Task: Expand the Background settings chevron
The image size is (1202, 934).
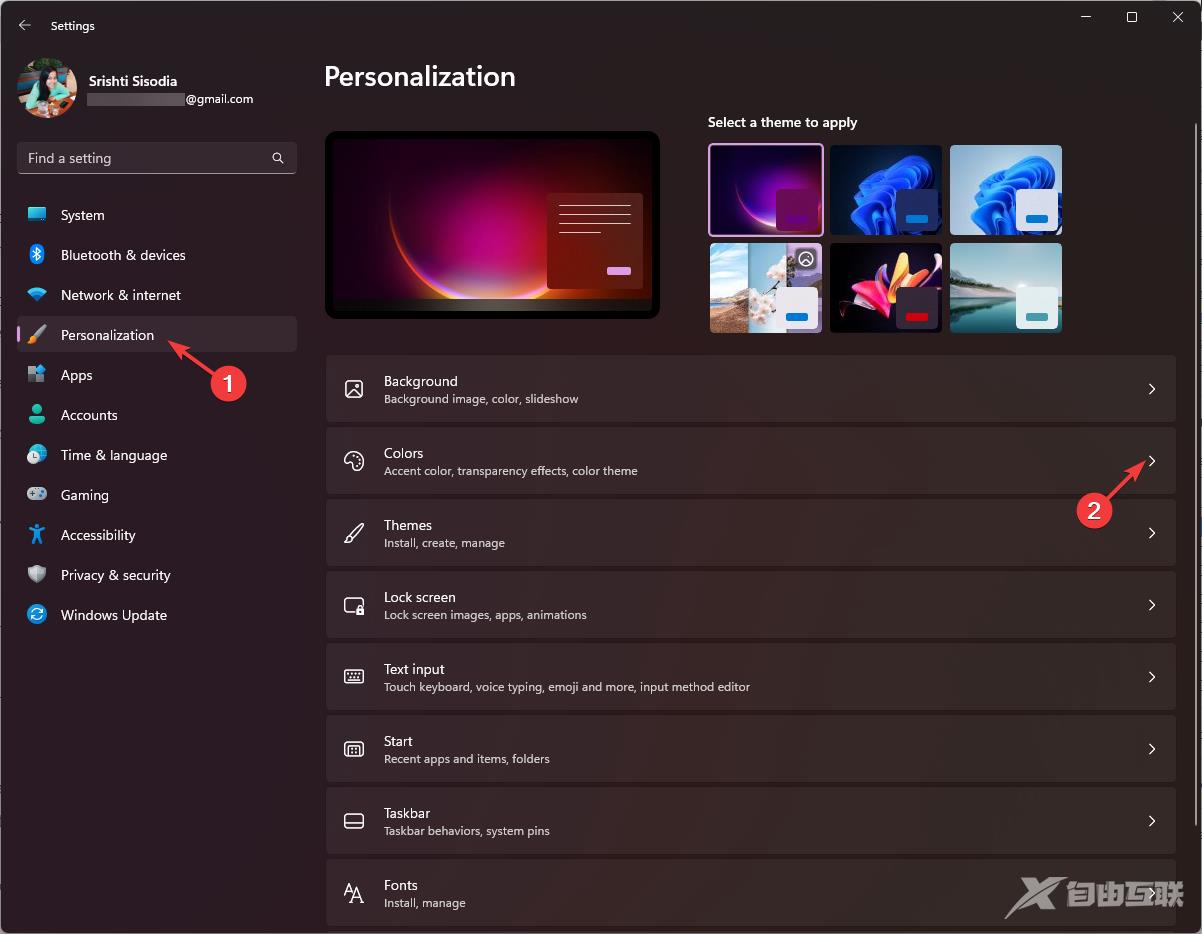Action: click(x=1152, y=389)
